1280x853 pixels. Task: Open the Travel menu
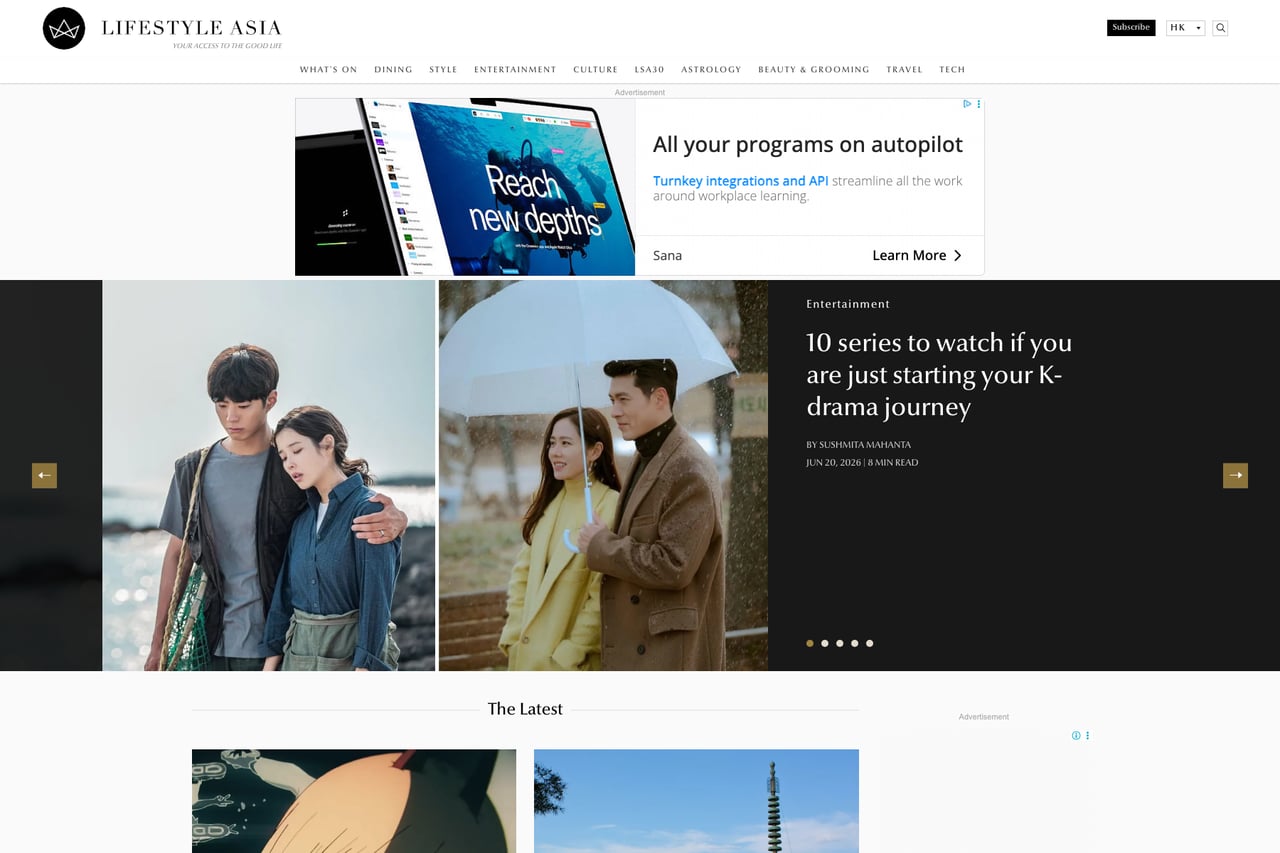coord(904,70)
